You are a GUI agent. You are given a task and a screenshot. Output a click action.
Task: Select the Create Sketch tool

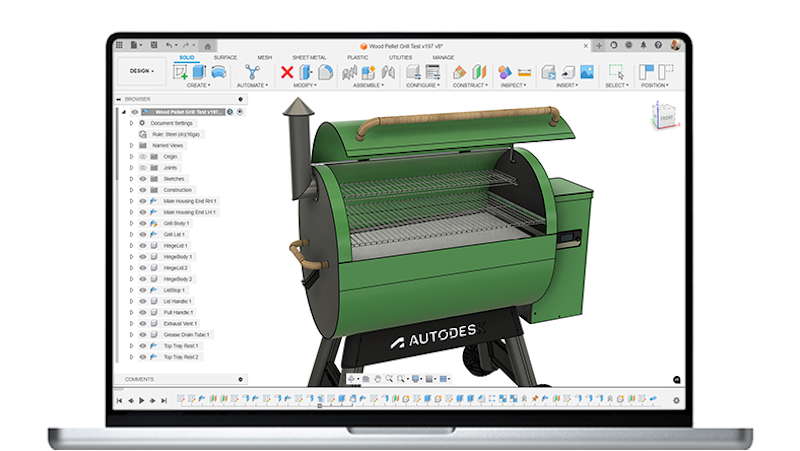[x=180, y=72]
